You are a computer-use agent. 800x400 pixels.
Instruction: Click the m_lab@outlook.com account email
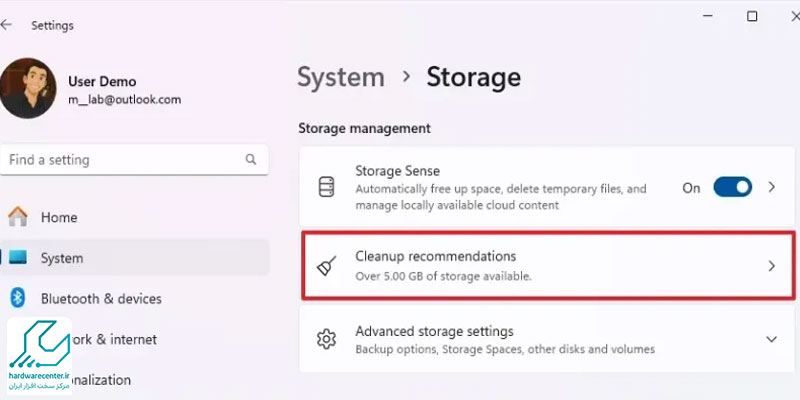(x=124, y=99)
